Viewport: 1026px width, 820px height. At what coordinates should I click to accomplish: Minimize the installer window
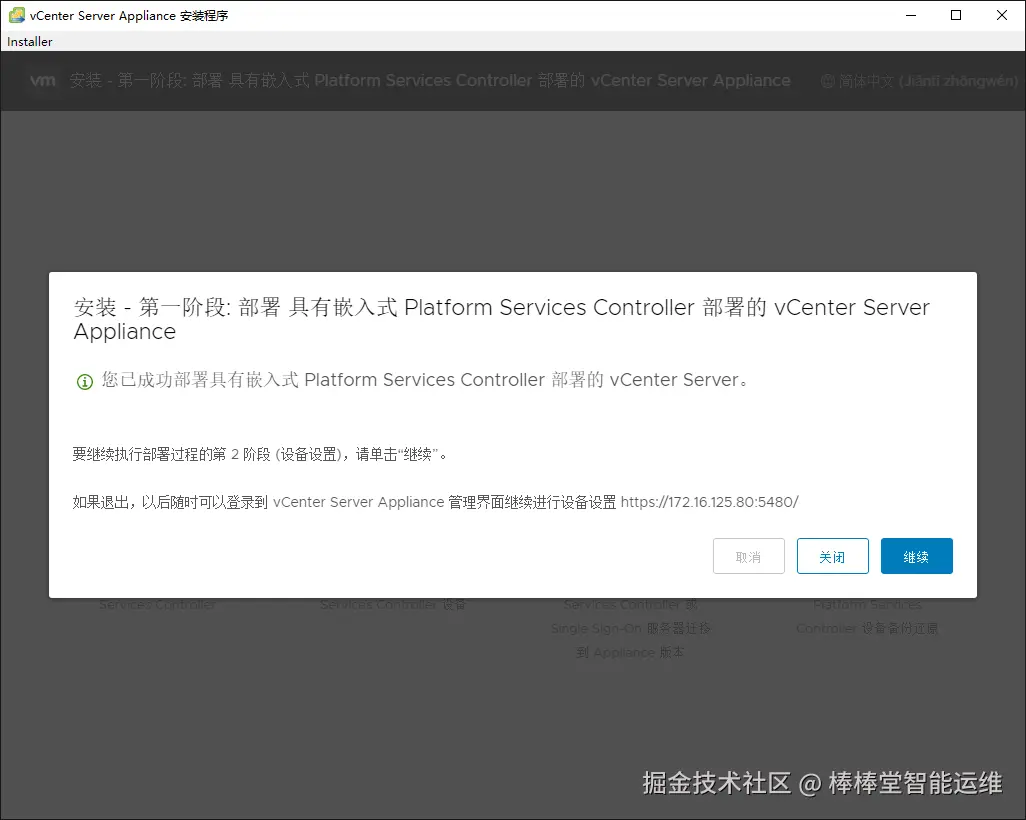click(910, 15)
